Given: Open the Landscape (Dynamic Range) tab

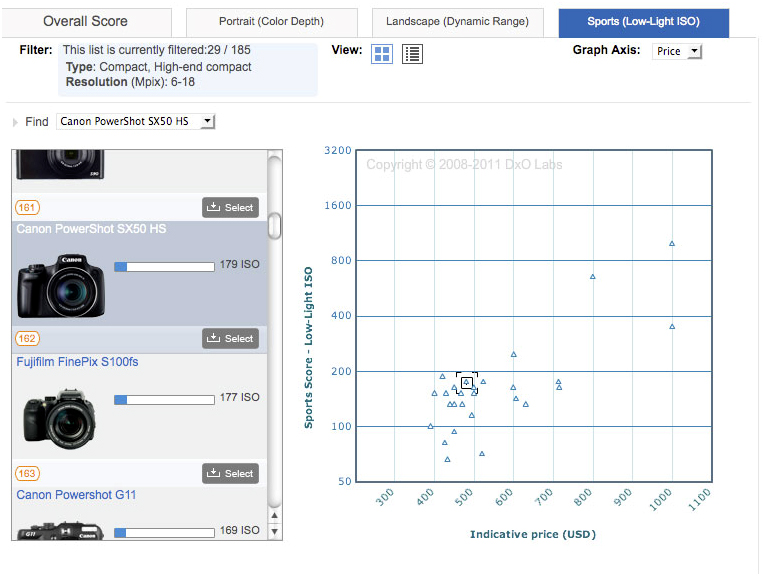Looking at the screenshot, I should (x=457, y=22).
